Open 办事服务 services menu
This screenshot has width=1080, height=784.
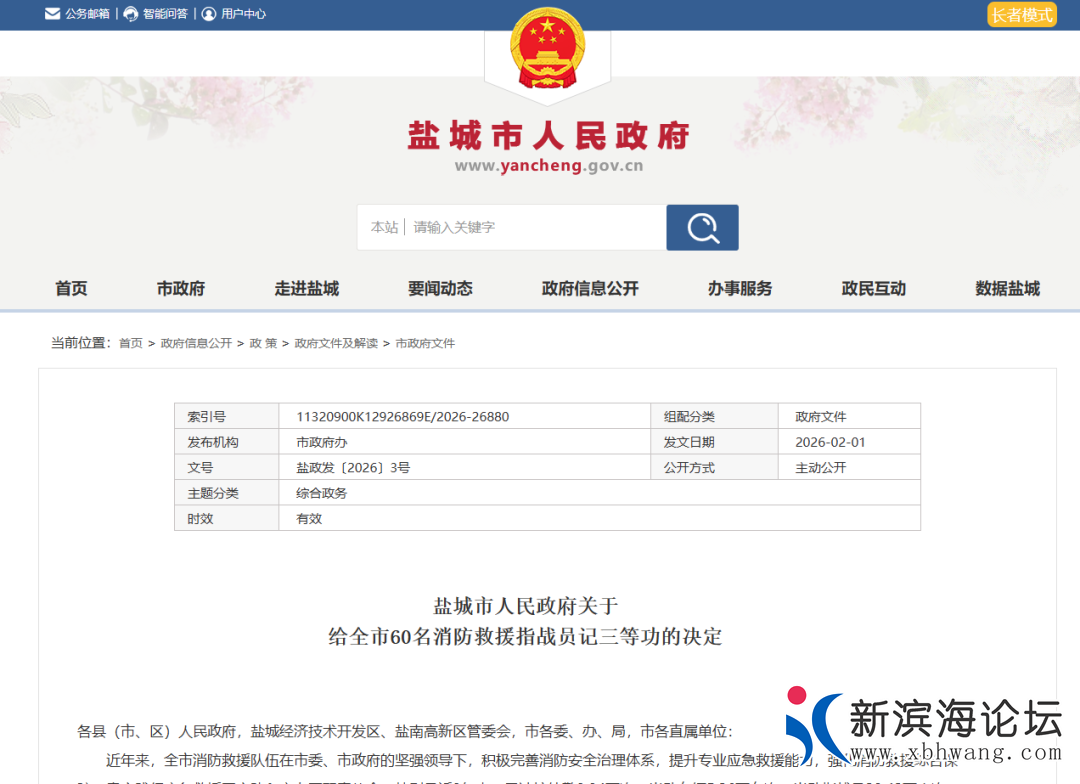click(740, 288)
